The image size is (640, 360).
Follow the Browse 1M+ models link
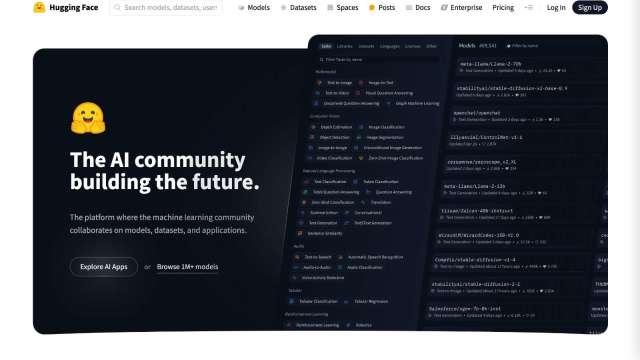(x=187, y=267)
